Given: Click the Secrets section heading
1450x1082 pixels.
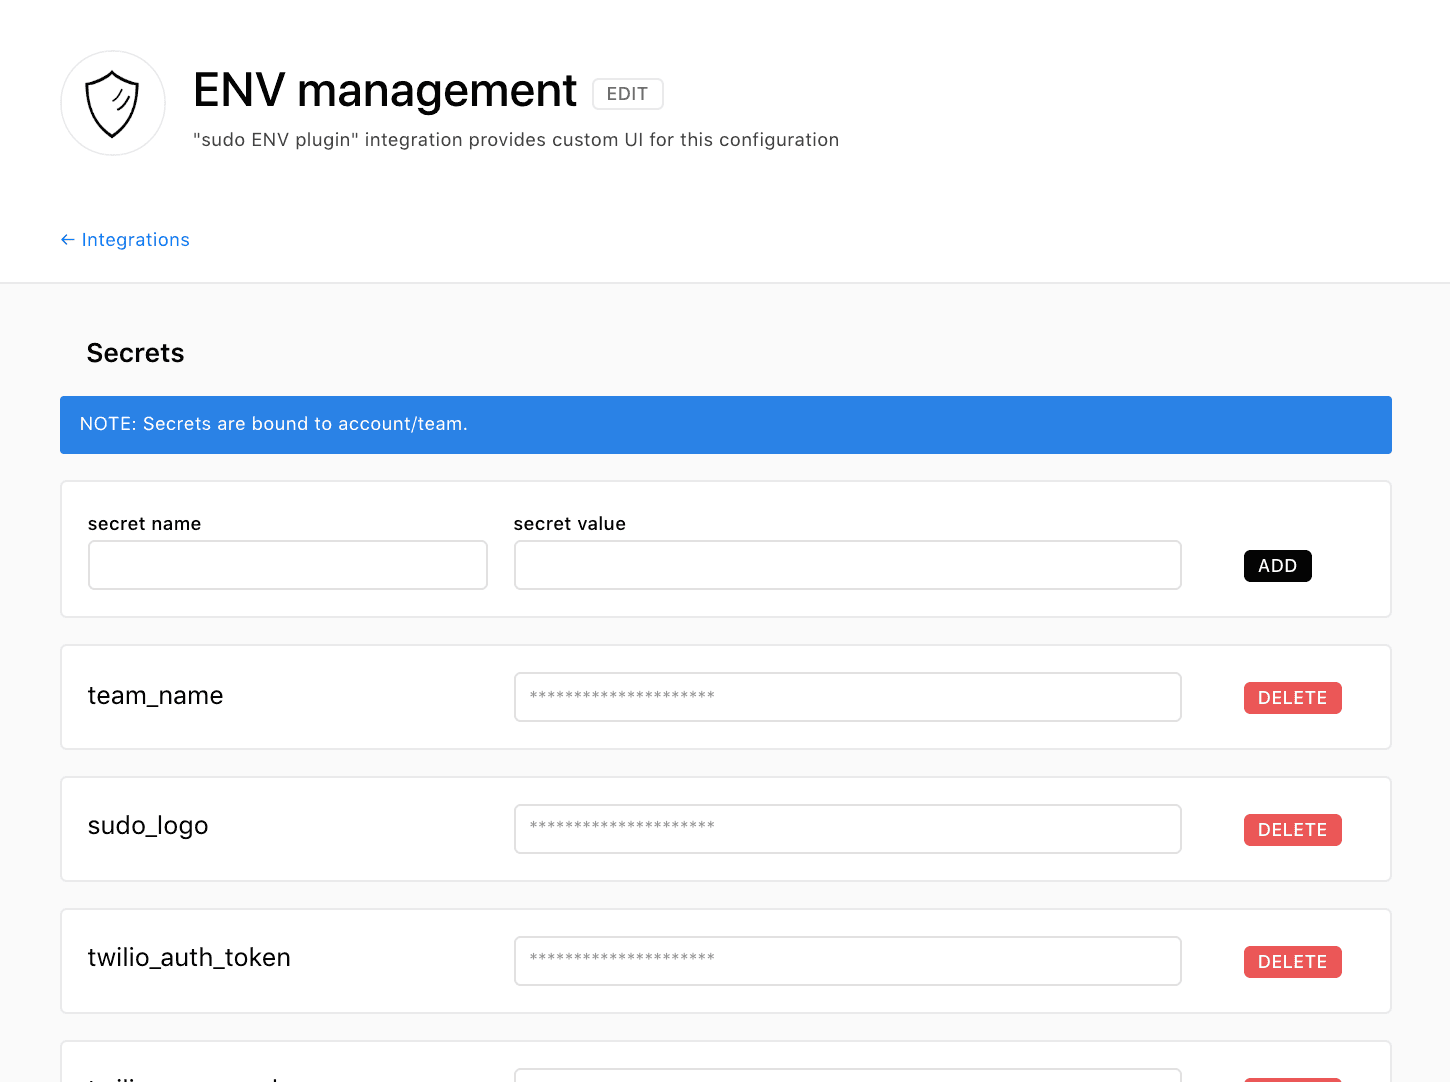Looking at the screenshot, I should 135,353.
